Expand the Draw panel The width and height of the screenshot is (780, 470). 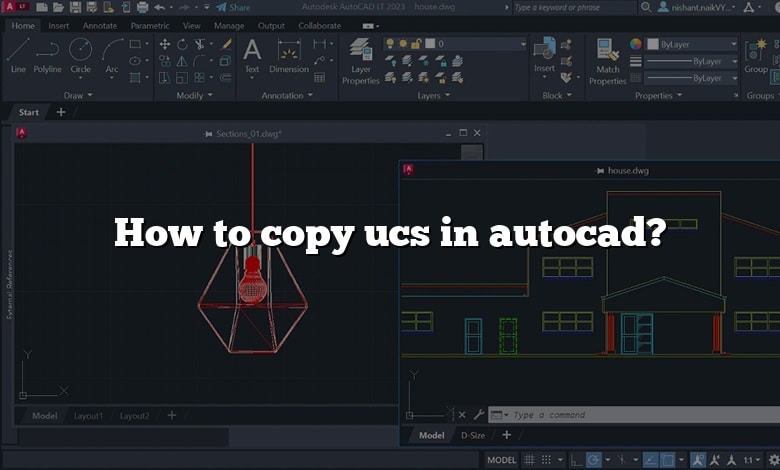78,95
